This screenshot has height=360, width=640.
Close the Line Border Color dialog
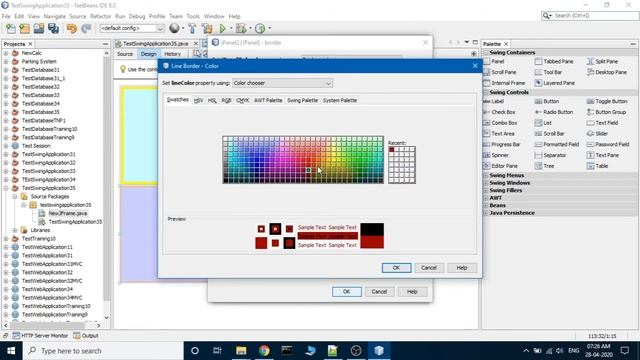tap(475, 66)
